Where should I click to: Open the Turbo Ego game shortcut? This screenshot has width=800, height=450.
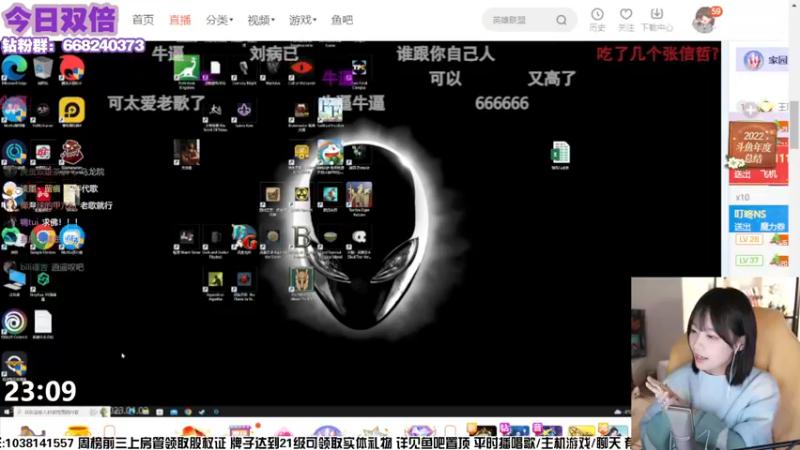[359, 198]
